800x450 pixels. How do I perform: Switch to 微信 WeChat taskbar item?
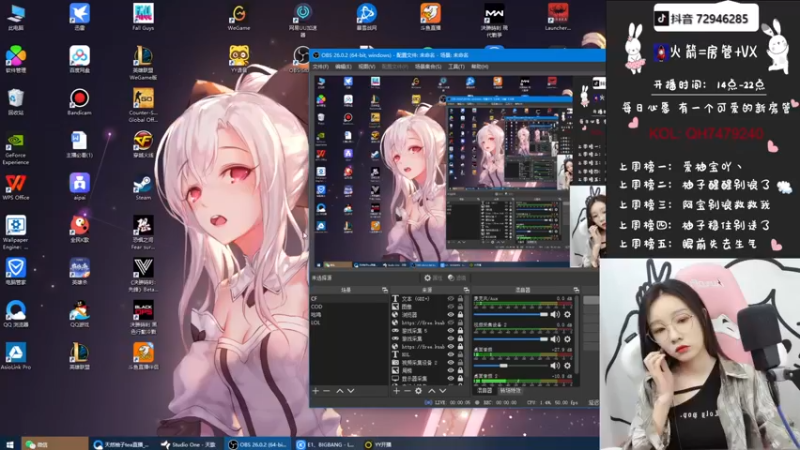click(x=55, y=444)
